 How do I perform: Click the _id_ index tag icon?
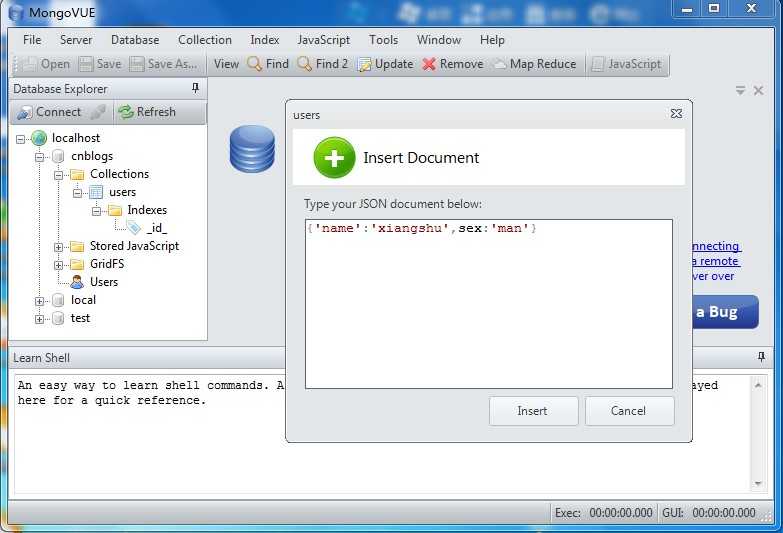[x=133, y=228]
